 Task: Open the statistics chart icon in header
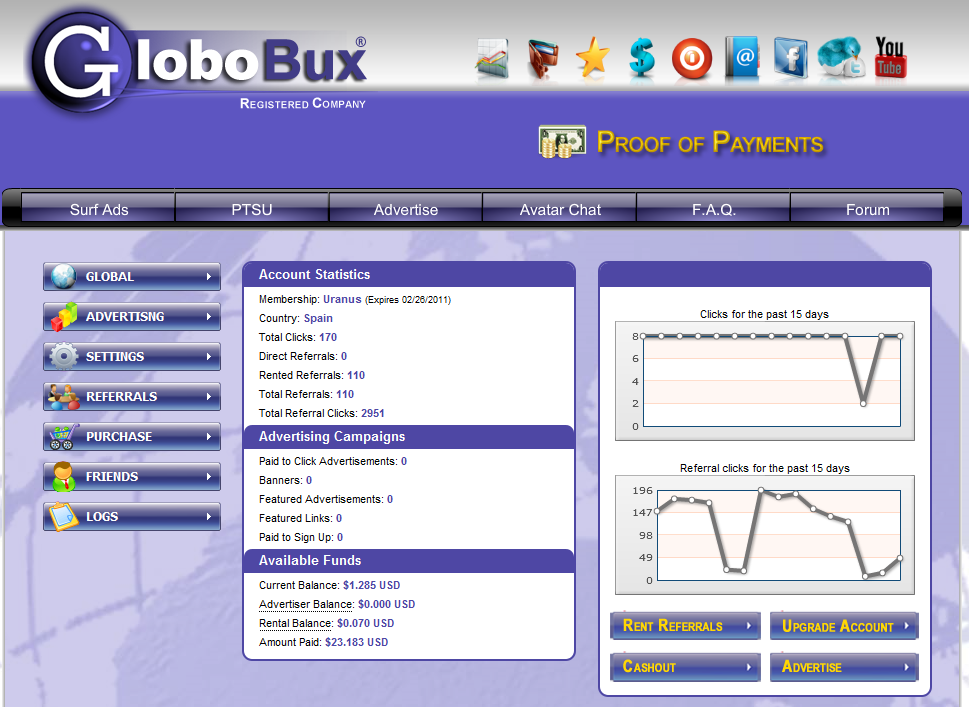pos(493,59)
